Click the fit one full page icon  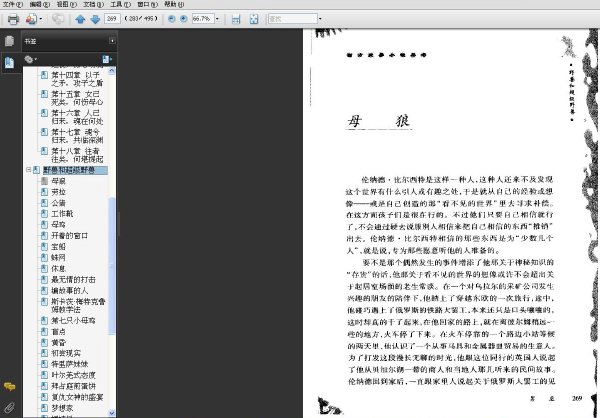[x=254, y=19]
